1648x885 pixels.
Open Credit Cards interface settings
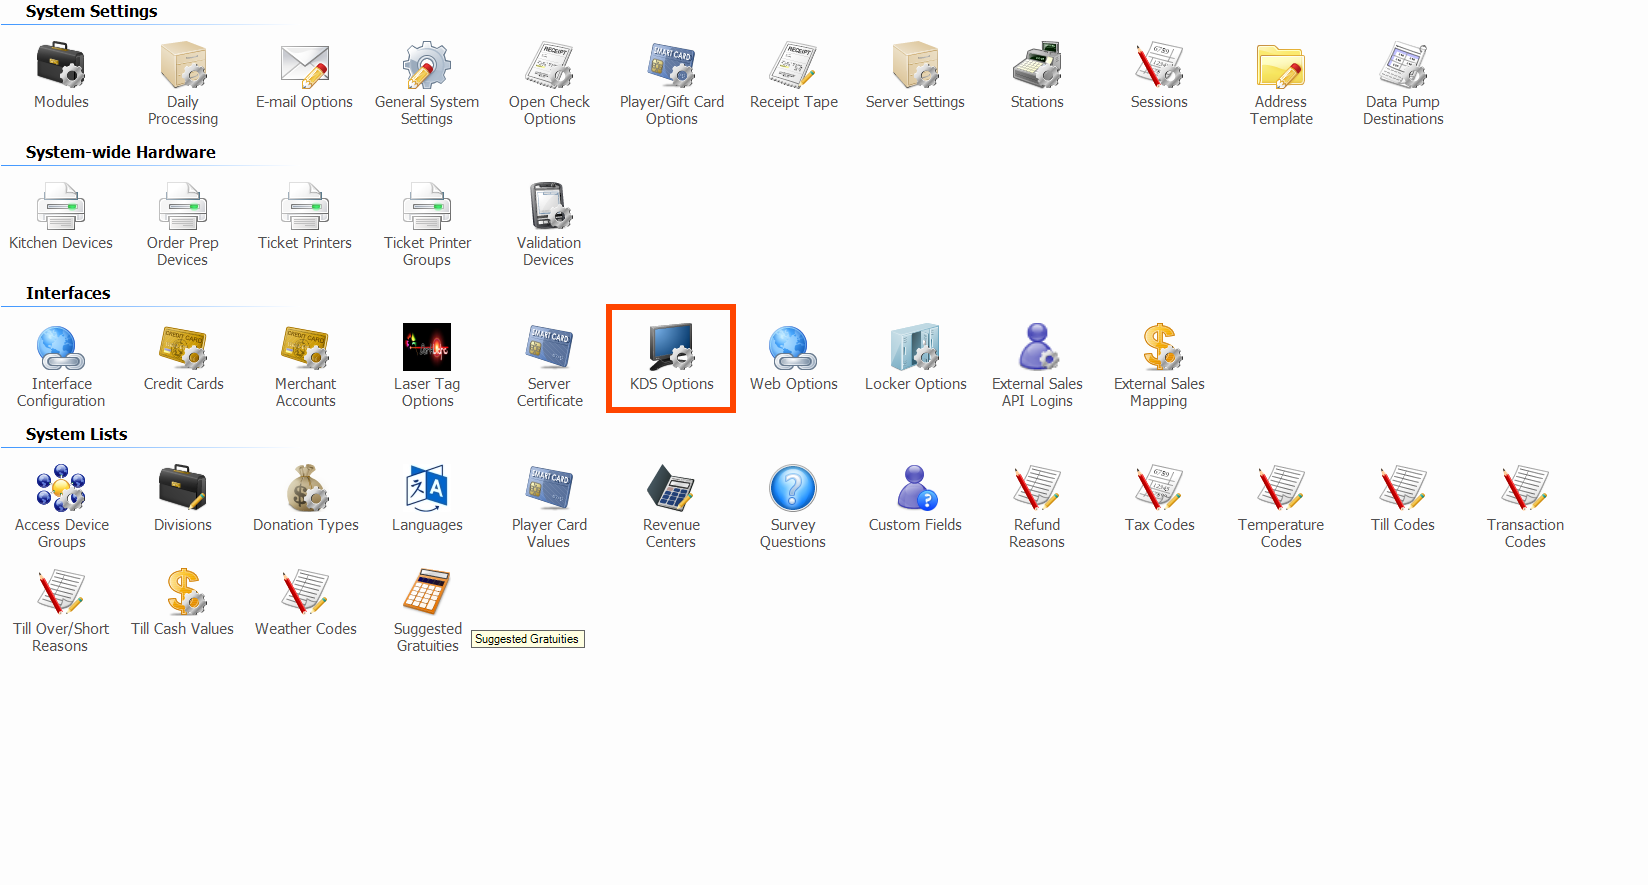[183, 348]
